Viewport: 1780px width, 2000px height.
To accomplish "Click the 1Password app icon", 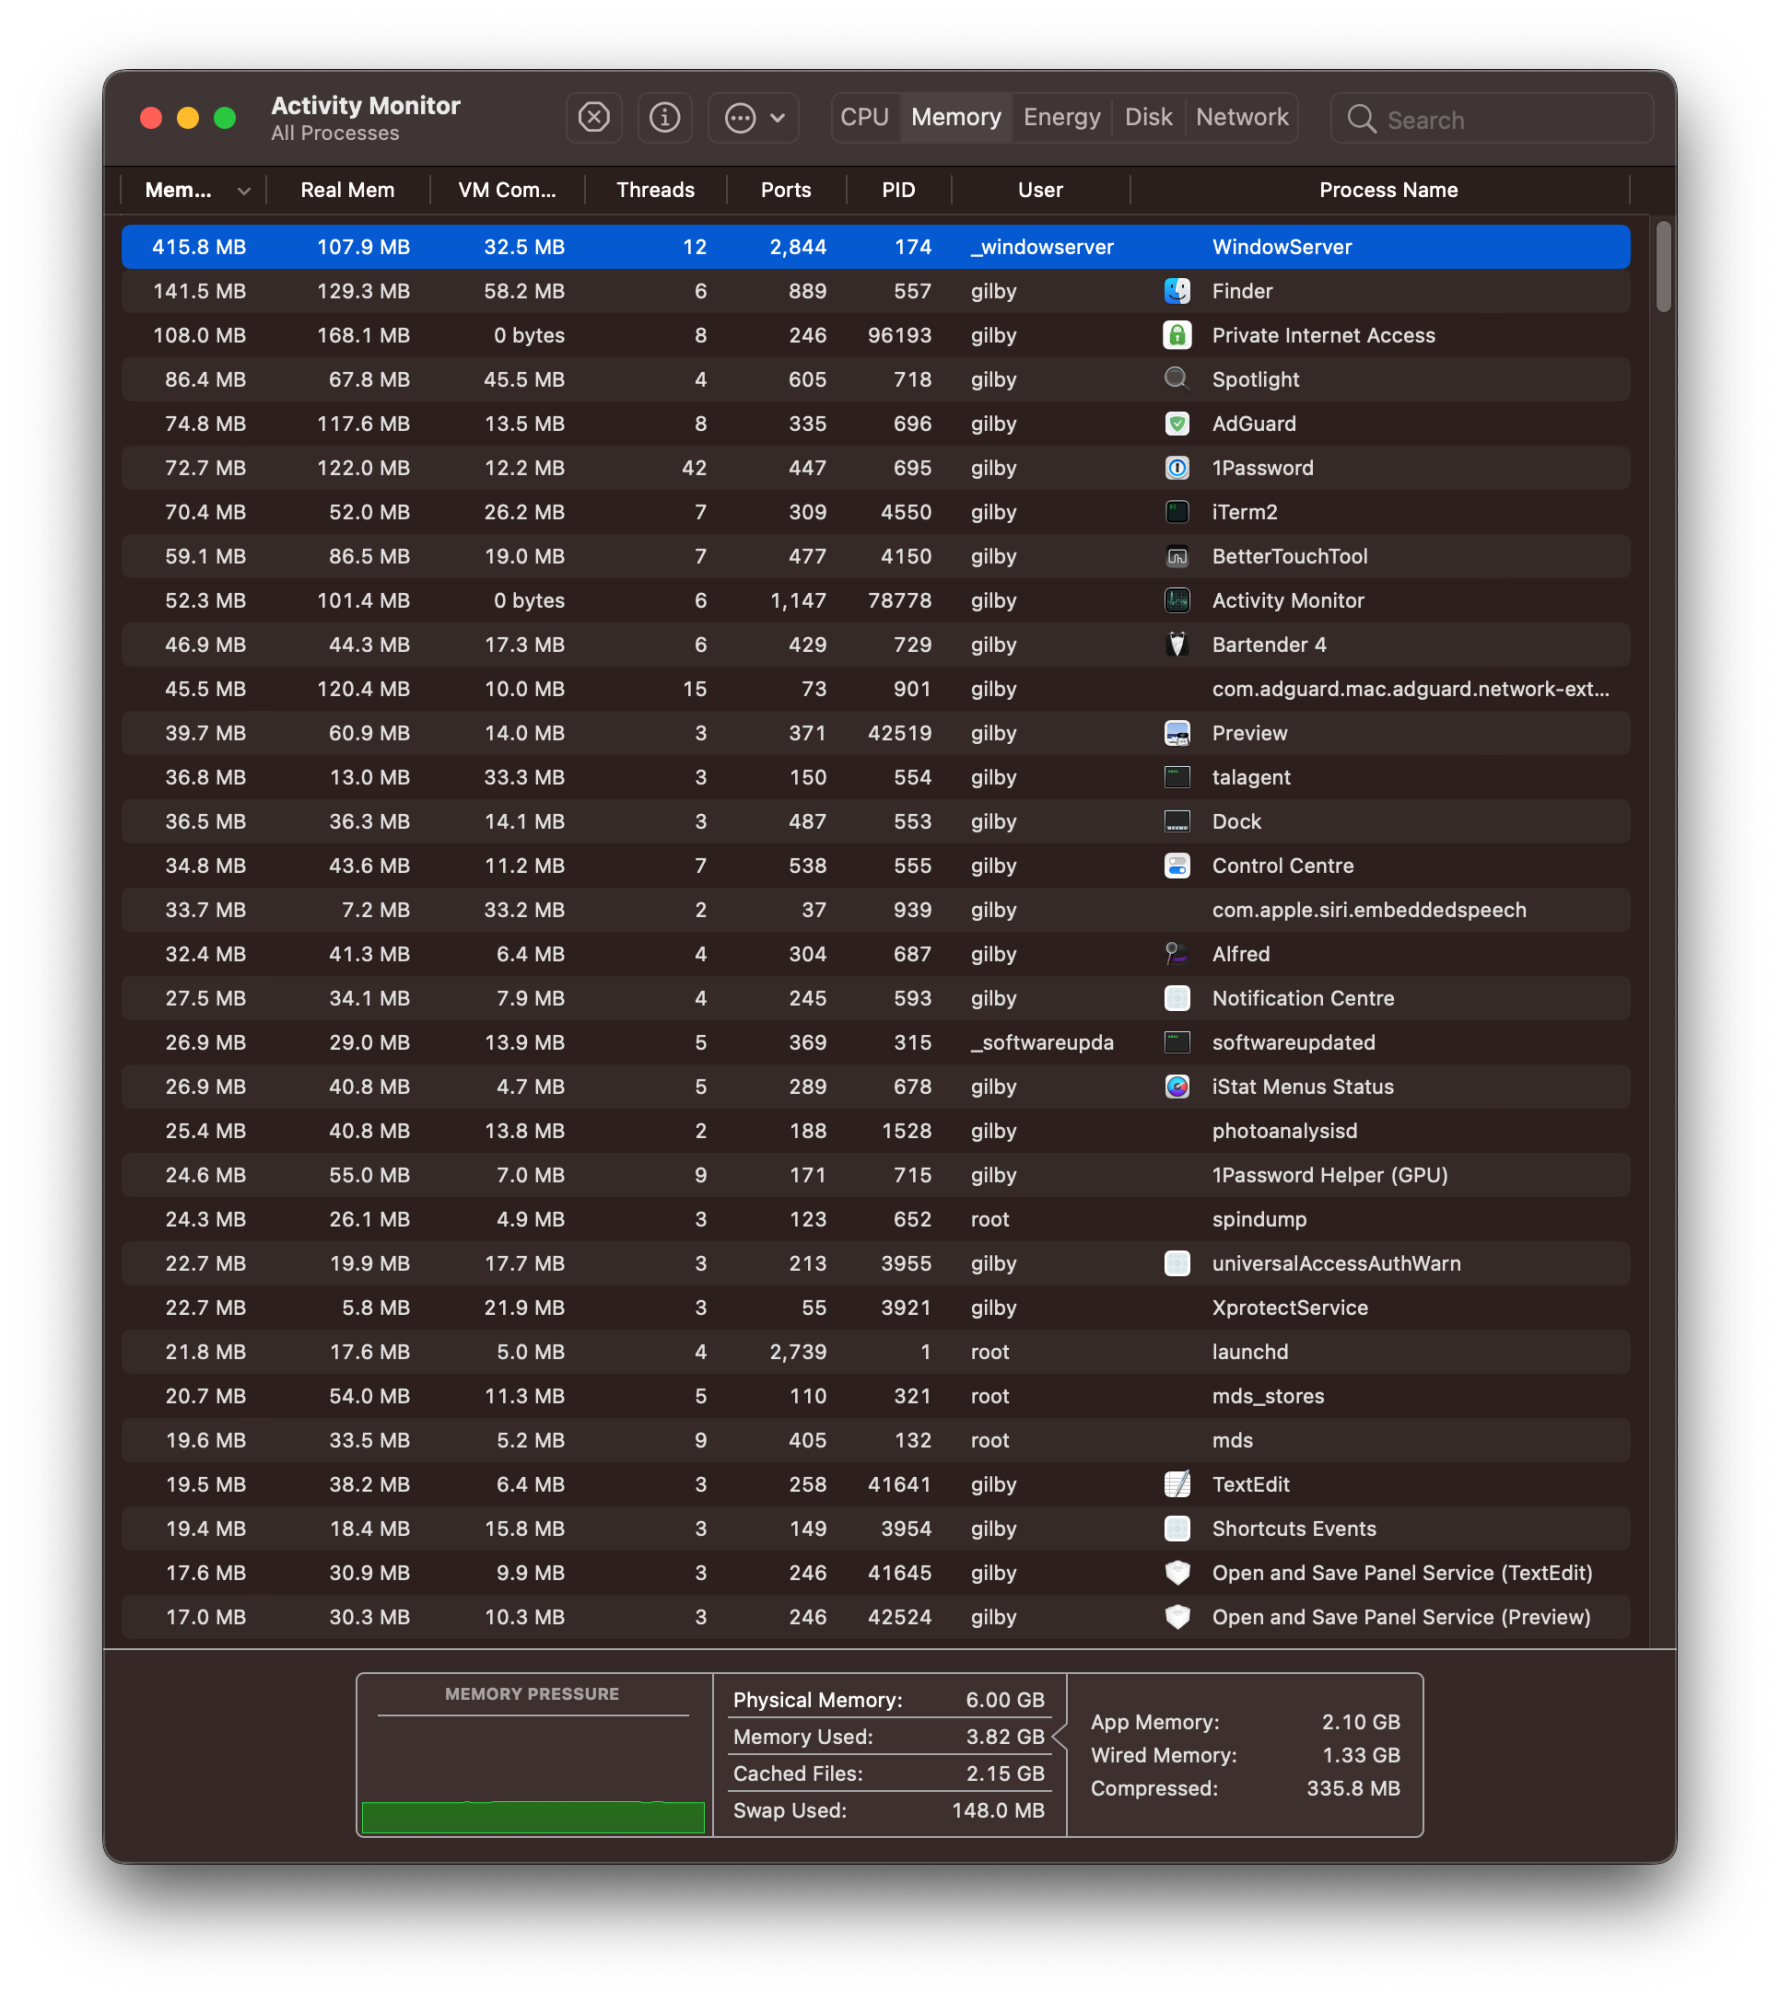I will [1177, 467].
